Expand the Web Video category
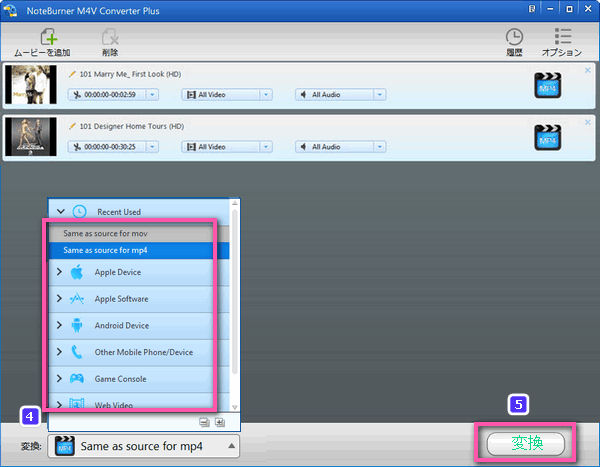 pyautogui.click(x=59, y=405)
